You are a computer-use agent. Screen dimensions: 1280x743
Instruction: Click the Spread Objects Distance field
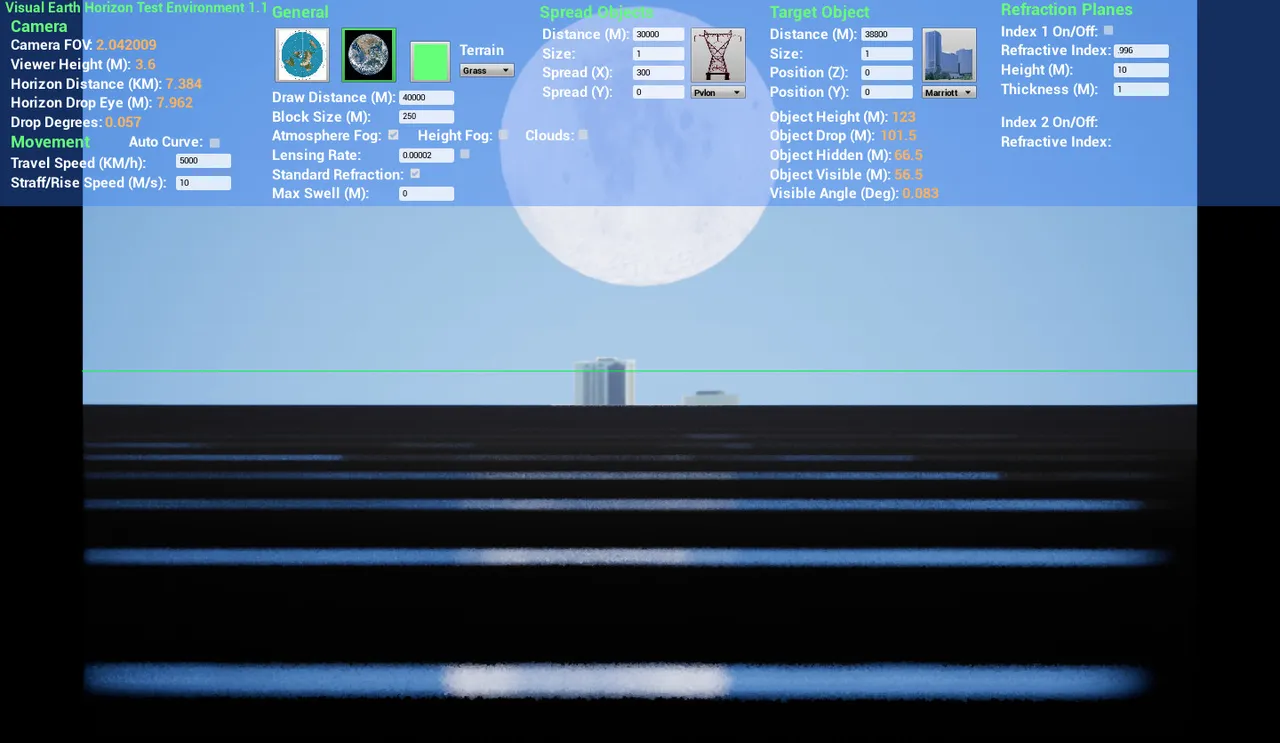click(x=659, y=34)
